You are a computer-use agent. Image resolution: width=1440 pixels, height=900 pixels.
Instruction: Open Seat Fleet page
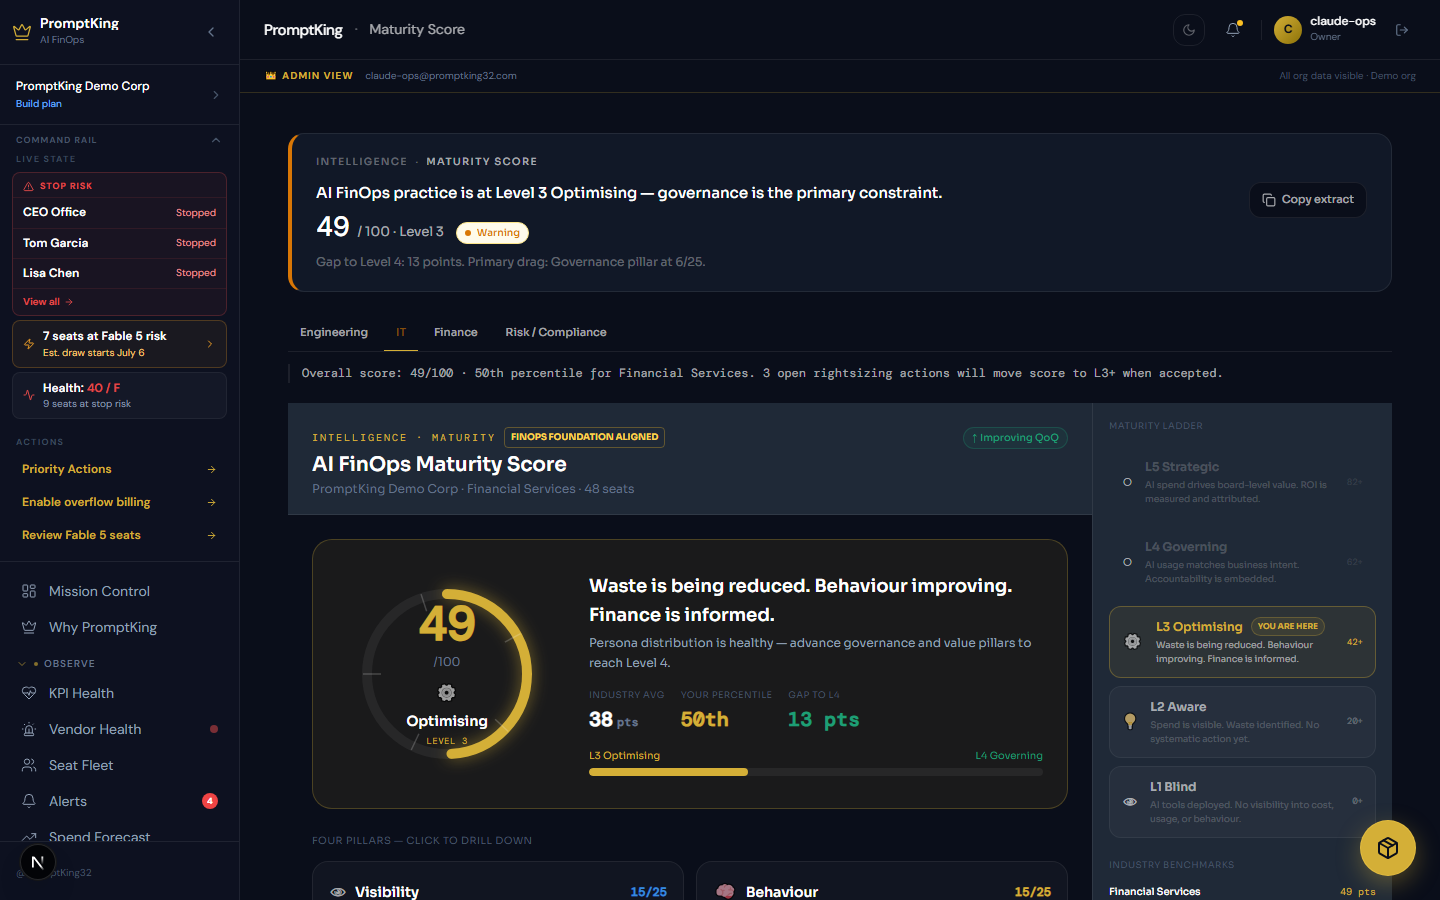119,765
